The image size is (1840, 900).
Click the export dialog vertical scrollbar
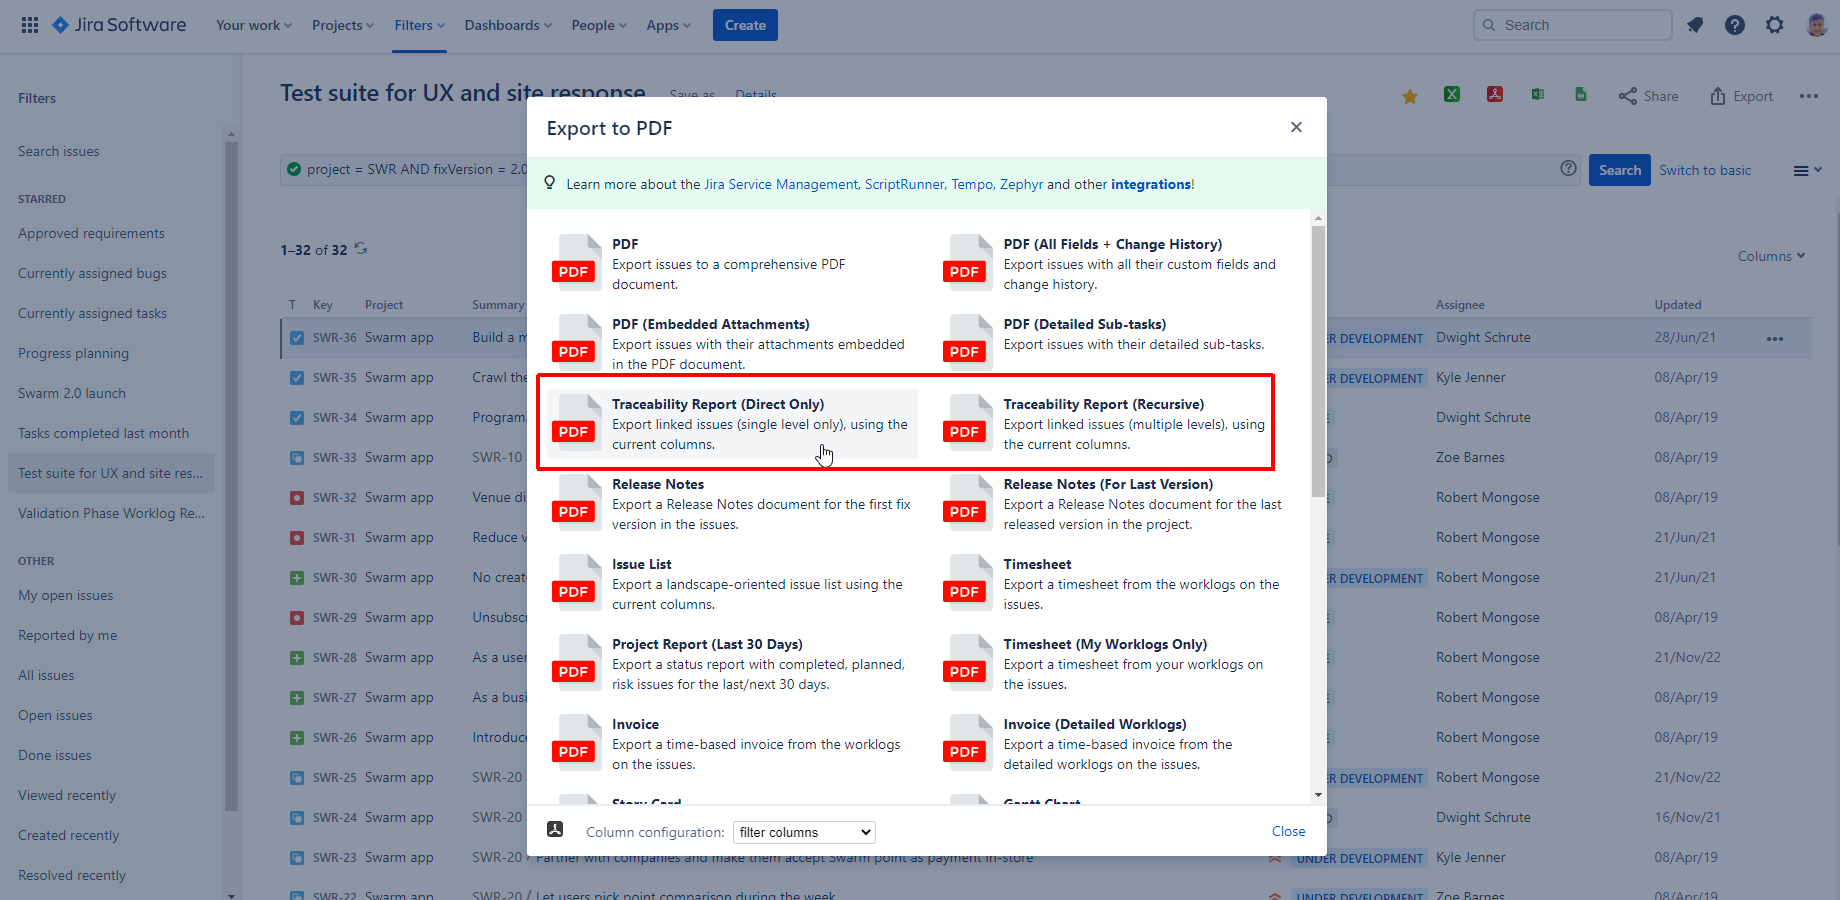[x=1318, y=362]
